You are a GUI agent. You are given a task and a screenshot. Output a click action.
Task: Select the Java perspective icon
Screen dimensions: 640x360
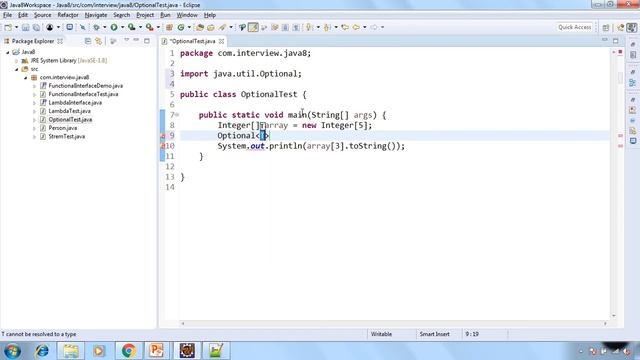click(x=632, y=27)
